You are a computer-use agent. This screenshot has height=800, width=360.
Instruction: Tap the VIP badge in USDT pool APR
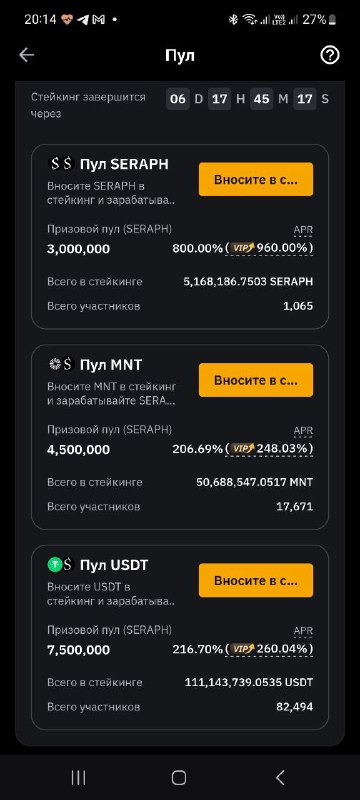click(x=242, y=649)
